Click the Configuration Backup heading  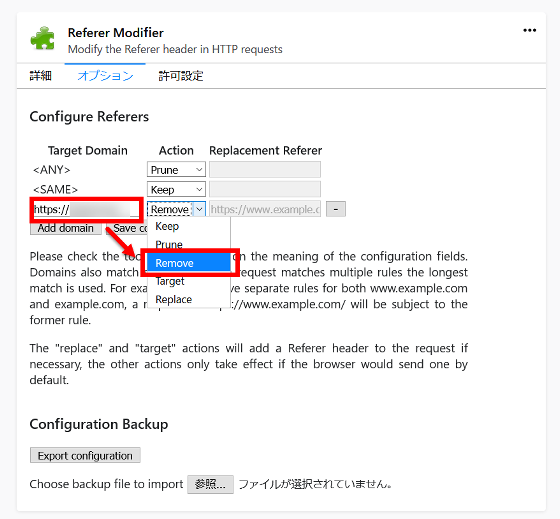click(x=99, y=424)
